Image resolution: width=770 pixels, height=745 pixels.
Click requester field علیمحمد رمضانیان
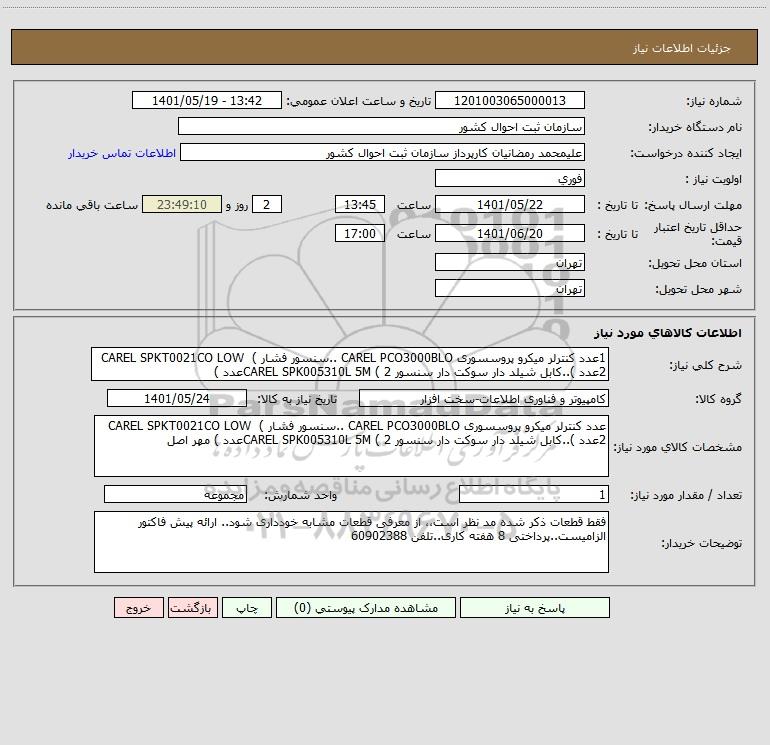pos(383,152)
